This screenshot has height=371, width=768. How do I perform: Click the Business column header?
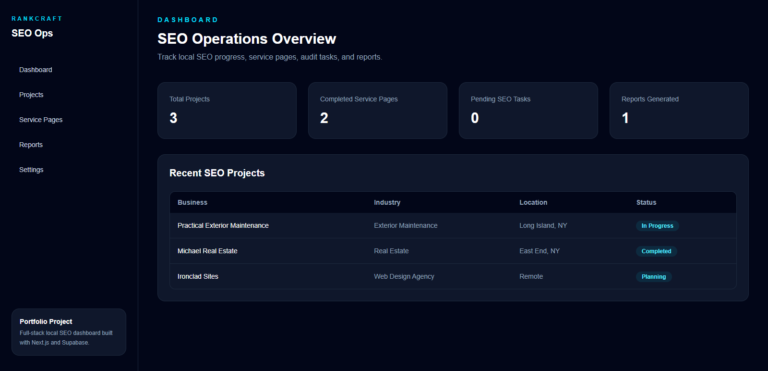tap(192, 202)
